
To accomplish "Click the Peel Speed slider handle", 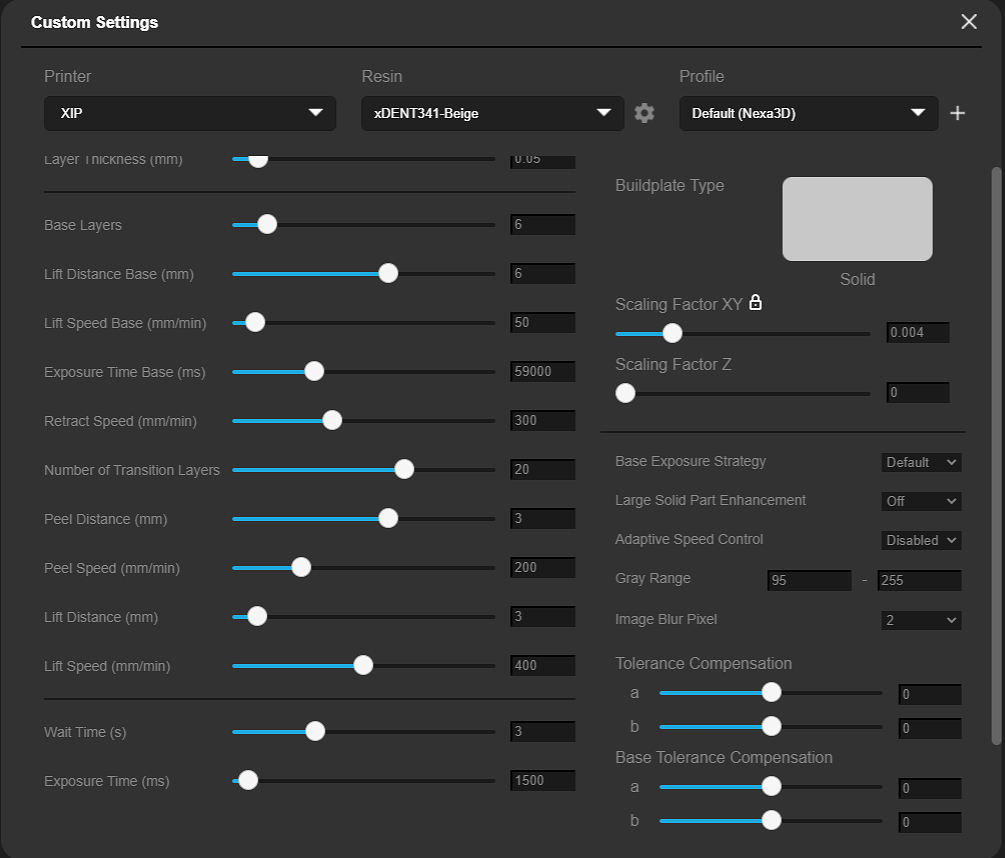I will 301,567.
